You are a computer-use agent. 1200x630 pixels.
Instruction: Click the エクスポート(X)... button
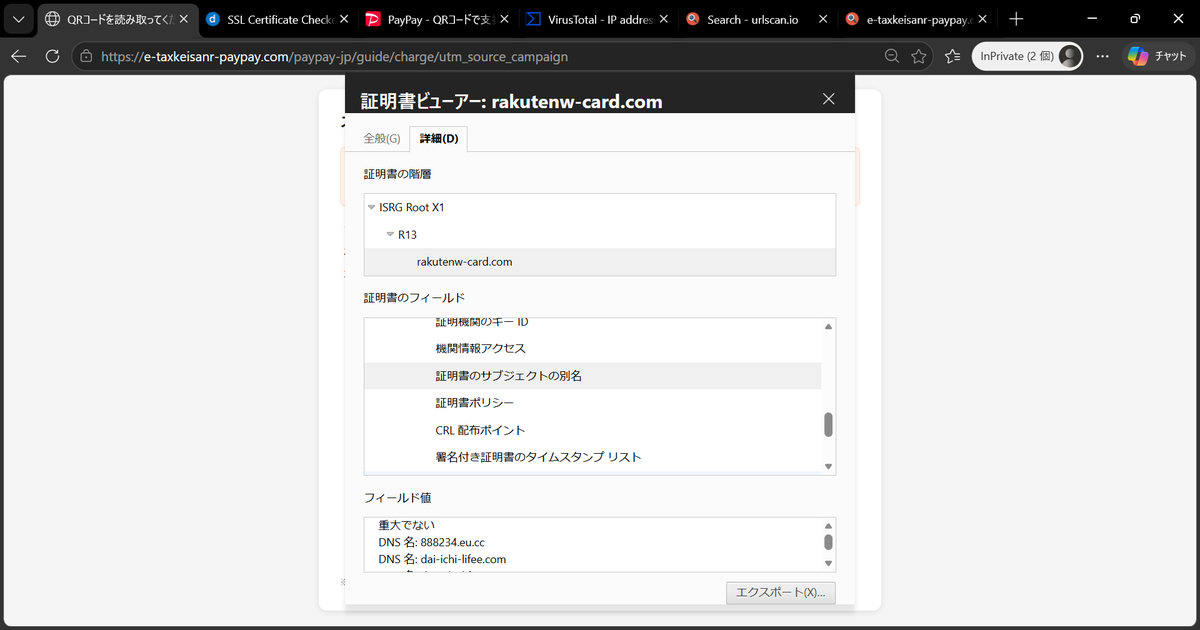781,592
